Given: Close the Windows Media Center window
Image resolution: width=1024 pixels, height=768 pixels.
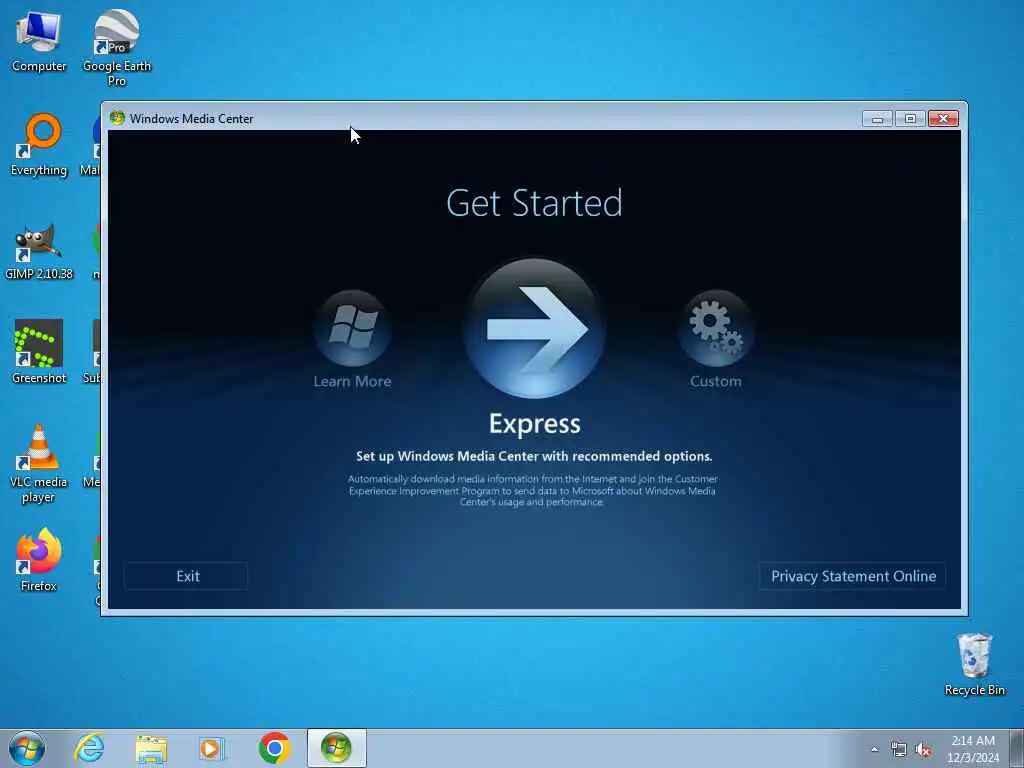Looking at the screenshot, I should pyautogui.click(x=943, y=118).
